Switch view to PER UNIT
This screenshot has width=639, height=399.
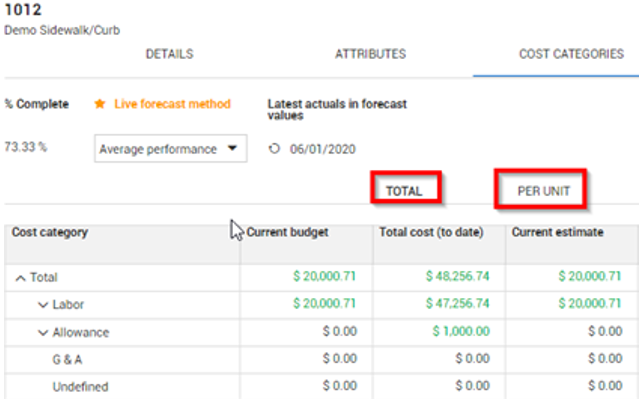(x=544, y=191)
